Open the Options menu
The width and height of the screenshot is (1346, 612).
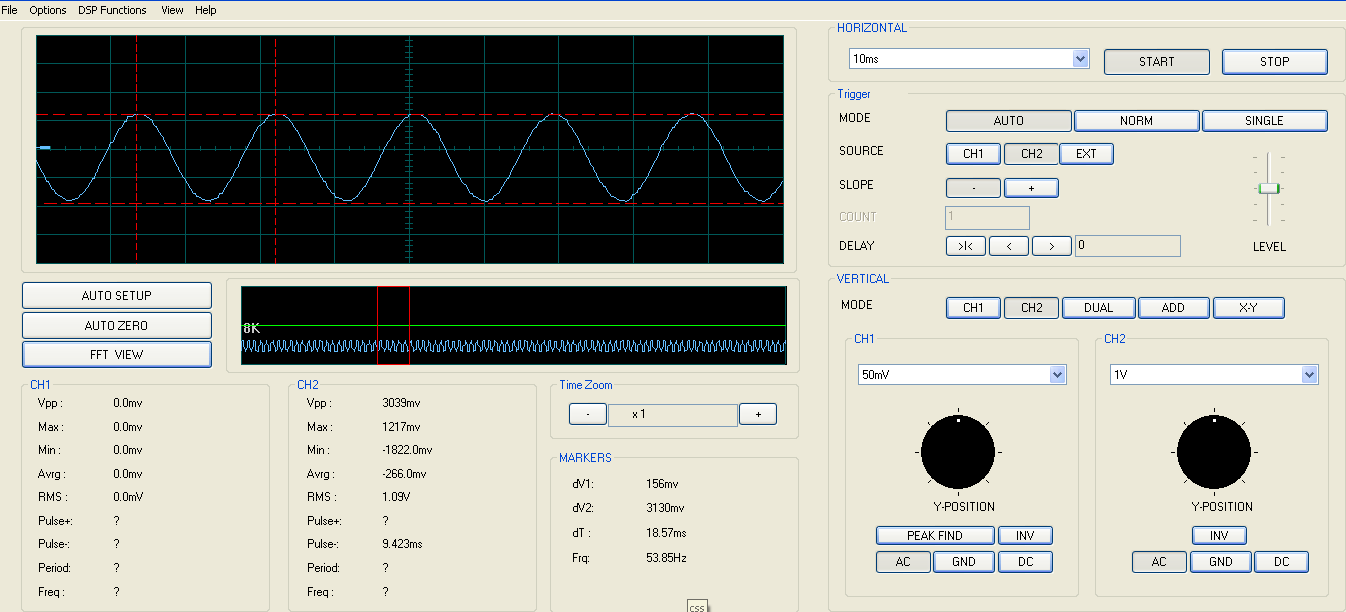coord(48,10)
